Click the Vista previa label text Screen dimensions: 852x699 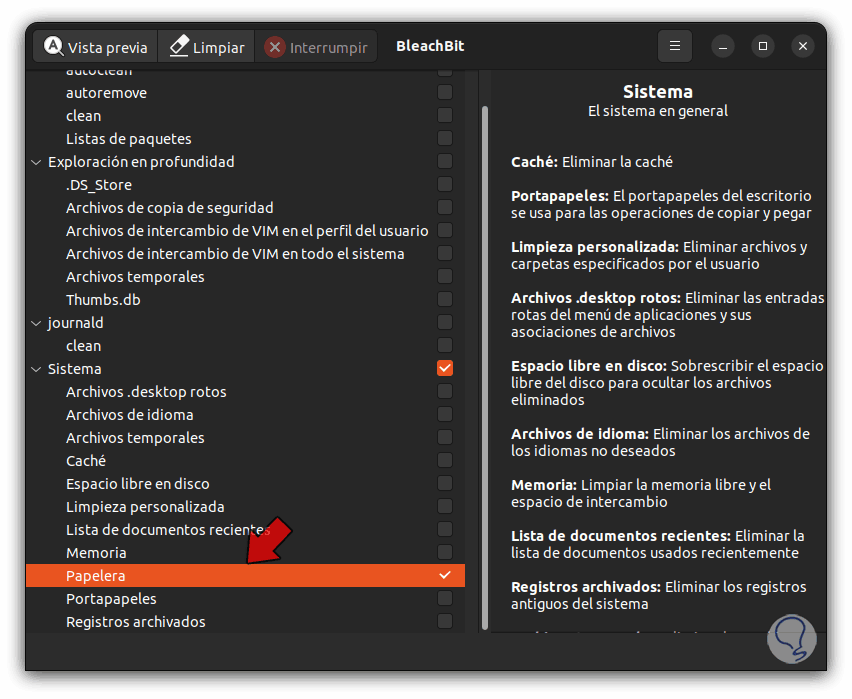[108, 48]
